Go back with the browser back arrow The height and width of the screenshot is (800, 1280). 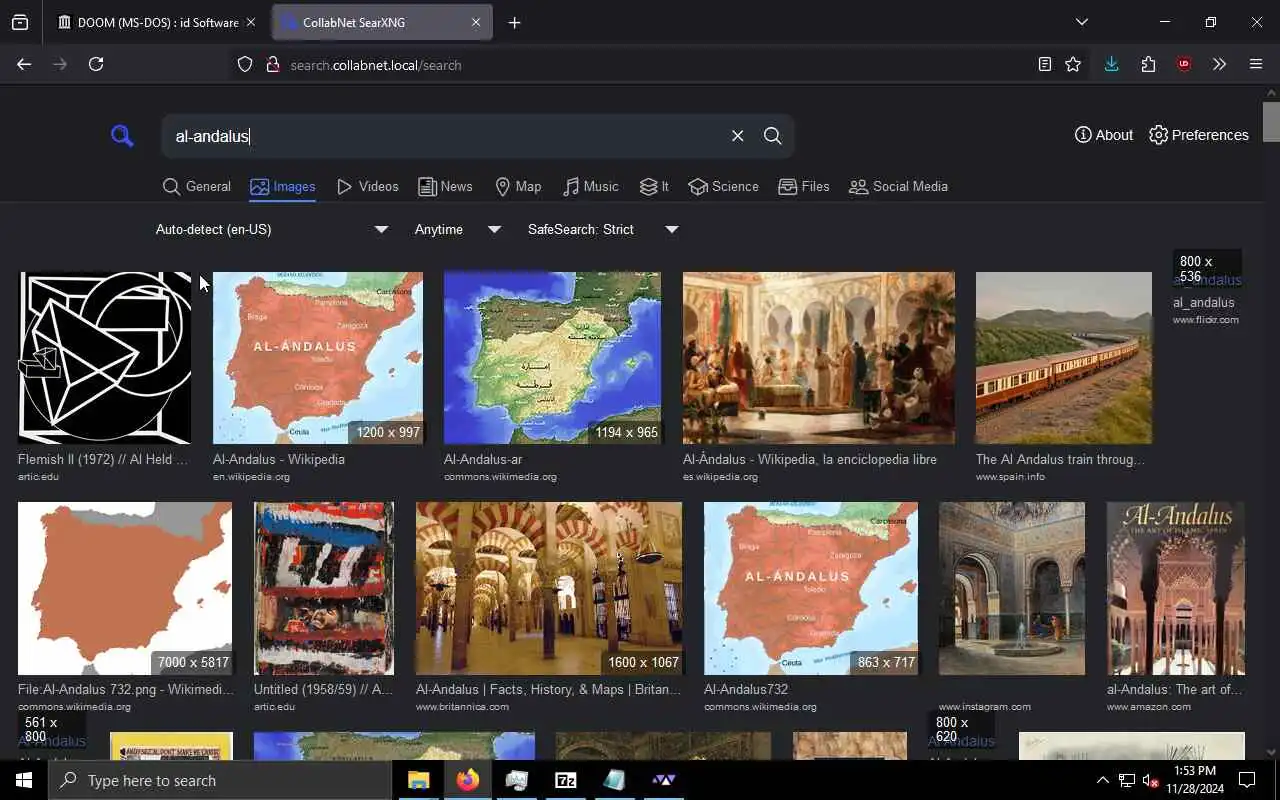pyautogui.click(x=24, y=64)
